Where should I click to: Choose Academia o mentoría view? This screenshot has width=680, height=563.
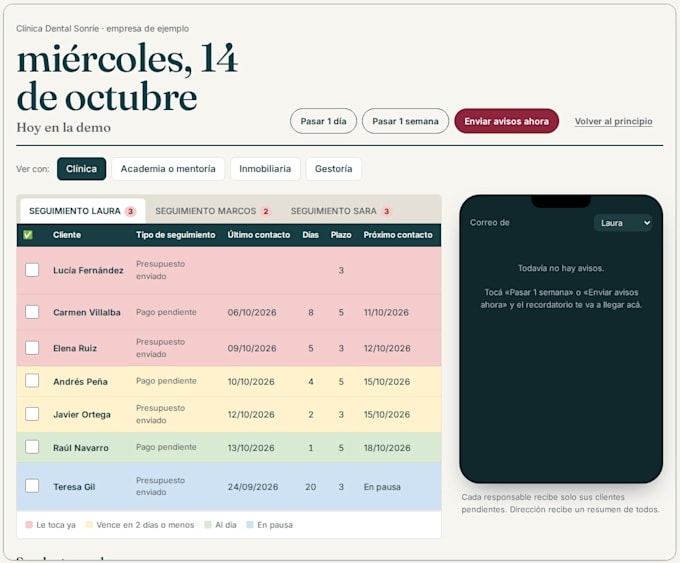168,169
